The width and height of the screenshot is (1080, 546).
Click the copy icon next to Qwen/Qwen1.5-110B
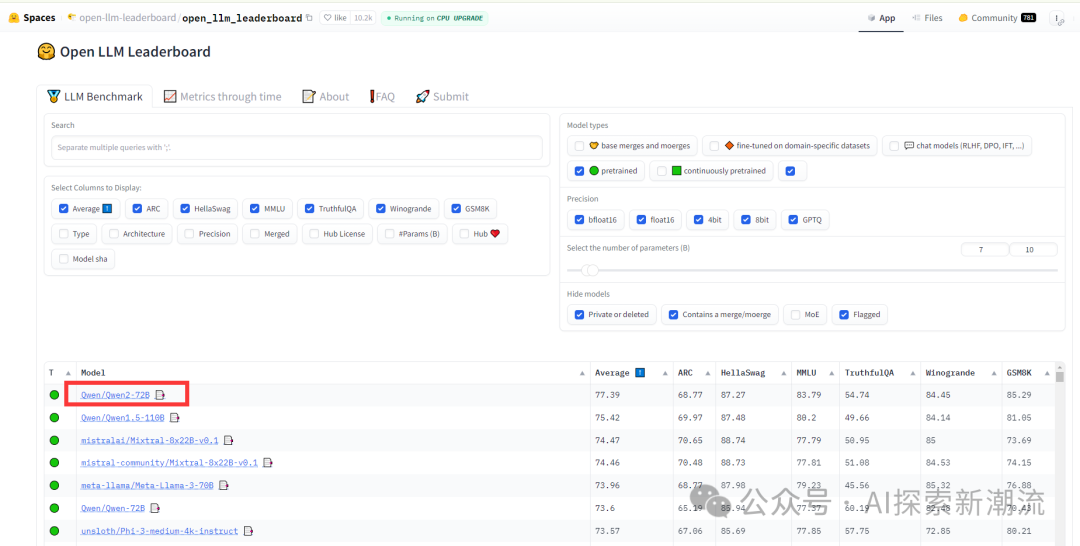[x=174, y=418]
